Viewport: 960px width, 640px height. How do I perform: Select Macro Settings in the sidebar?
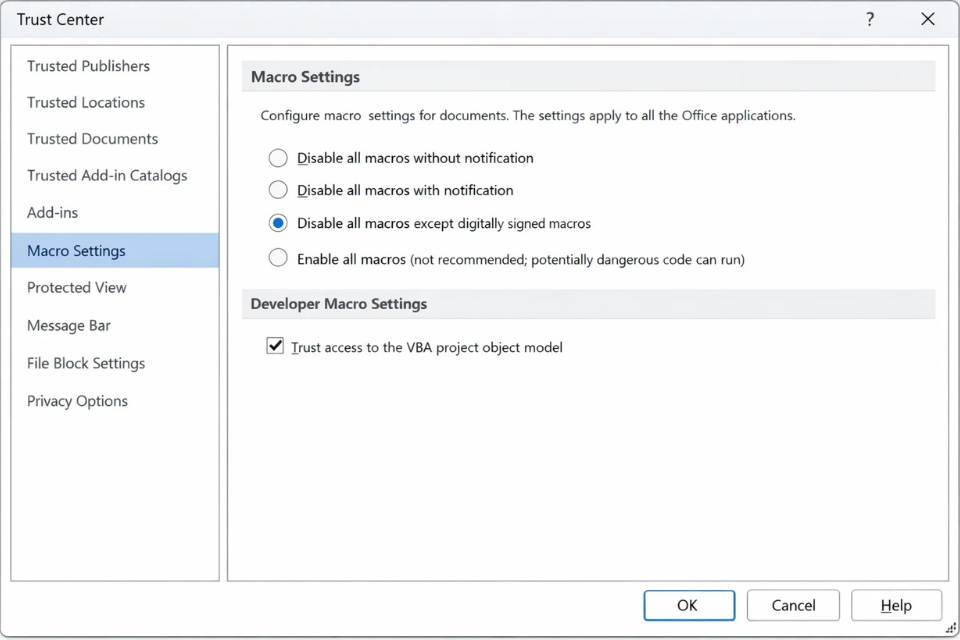pos(76,250)
